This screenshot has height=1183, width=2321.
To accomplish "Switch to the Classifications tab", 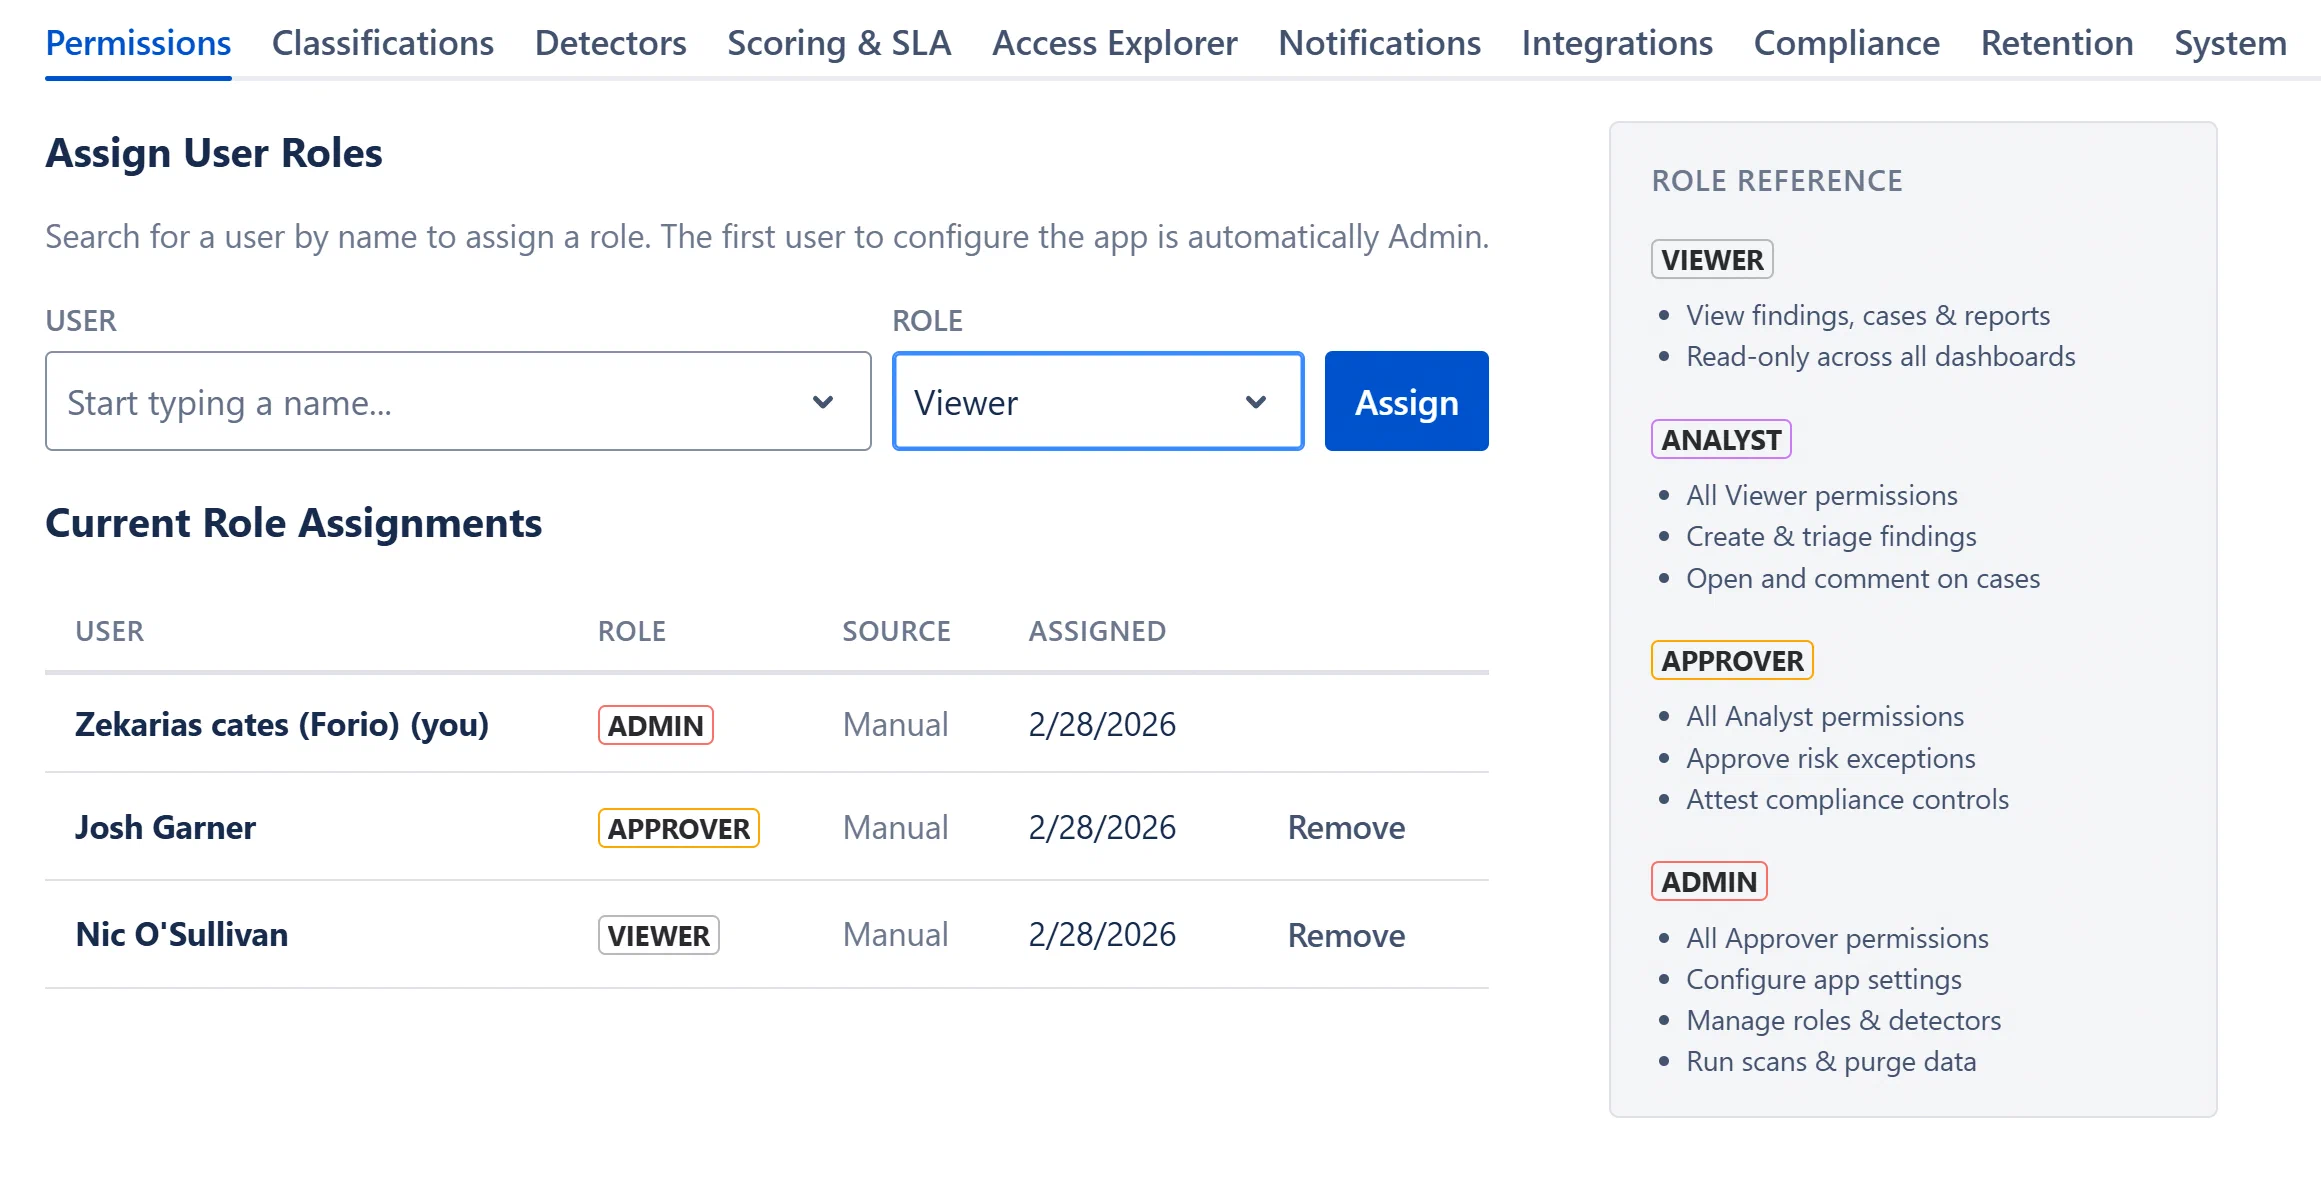I will [383, 43].
